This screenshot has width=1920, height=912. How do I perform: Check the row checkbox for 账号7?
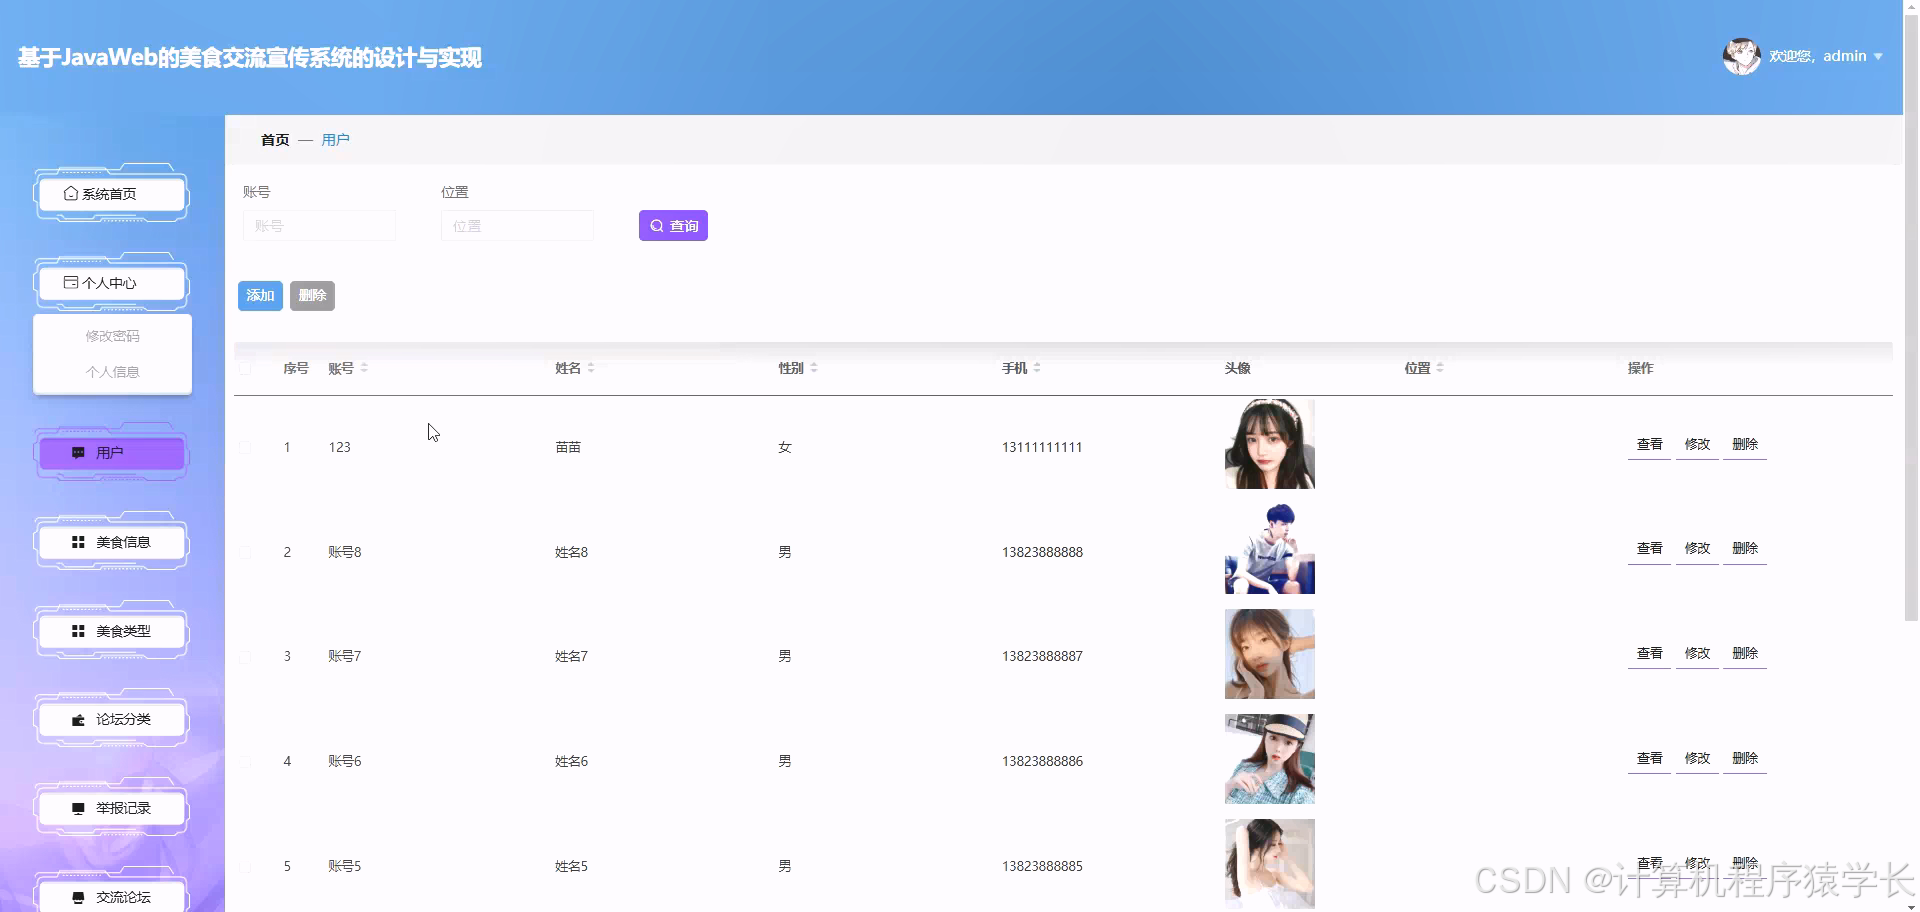pyautogui.click(x=245, y=657)
